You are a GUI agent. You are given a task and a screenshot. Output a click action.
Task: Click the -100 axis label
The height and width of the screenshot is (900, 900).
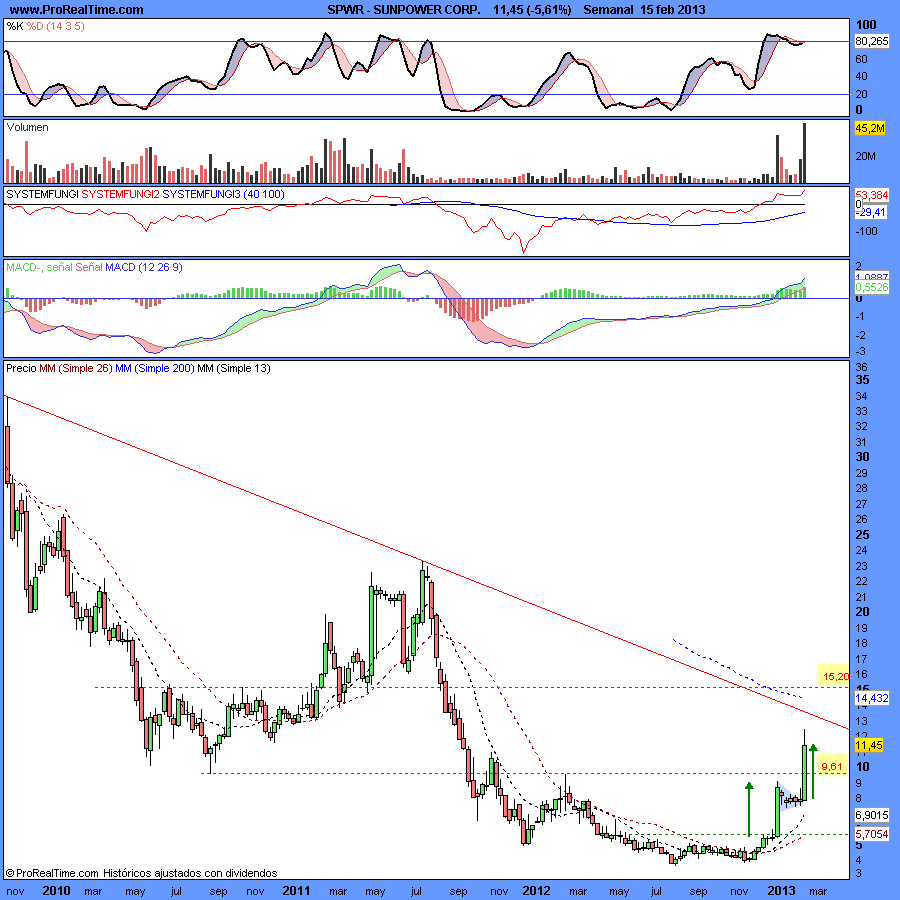pyautogui.click(x=866, y=231)
